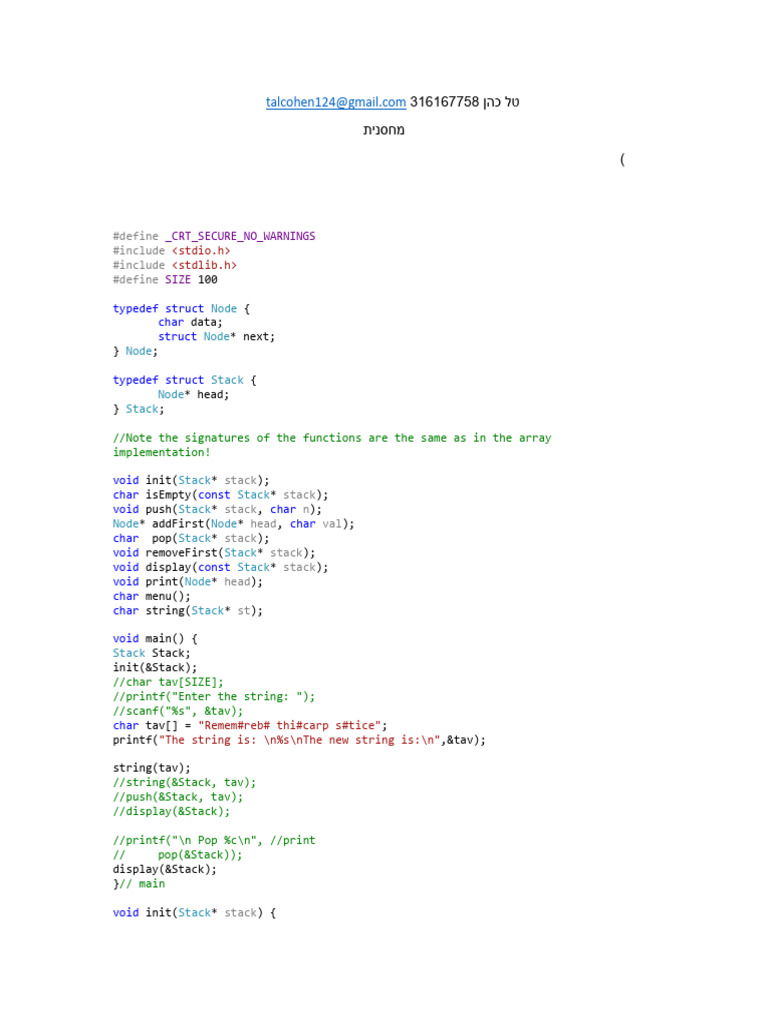The height and width of the screenshot is (1024, 768).
Task: Click the commented //char tav[SIZE]; line
Action: coord(168,682)
